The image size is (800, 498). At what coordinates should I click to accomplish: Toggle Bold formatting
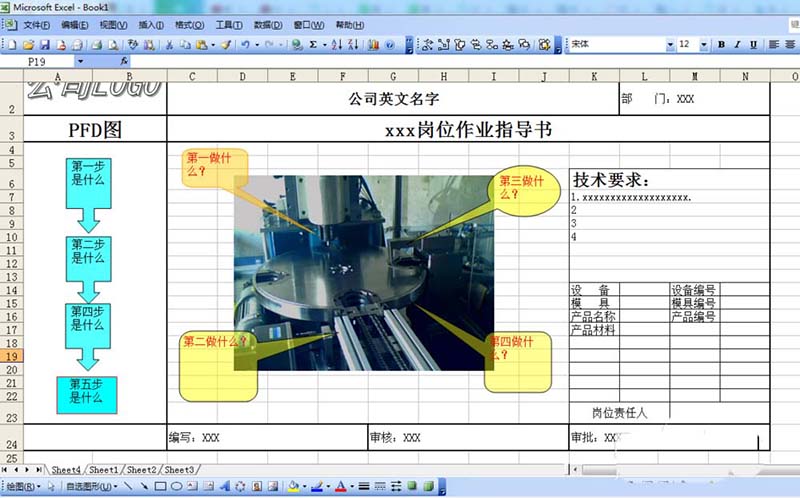(722, 45)
